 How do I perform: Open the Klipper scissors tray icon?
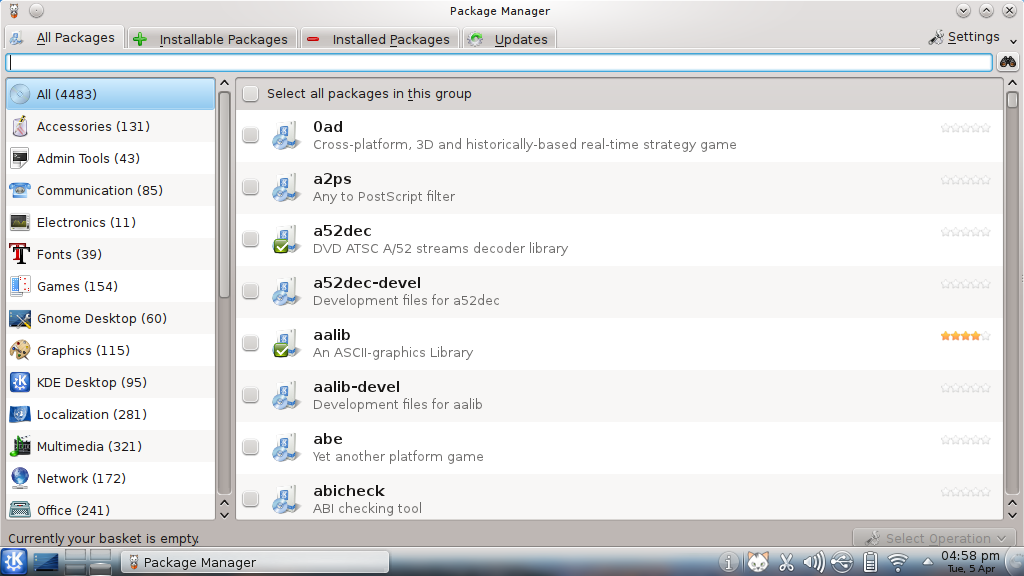tap(786, 562)
